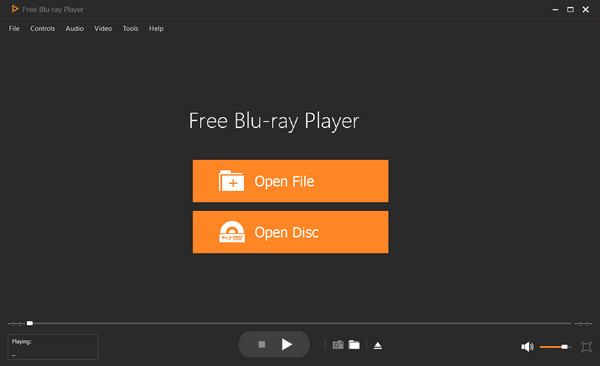The height and width of the screenshot is (366, 600).
Task: Click the app logo in title bar
Action: [x=15, y=9]
